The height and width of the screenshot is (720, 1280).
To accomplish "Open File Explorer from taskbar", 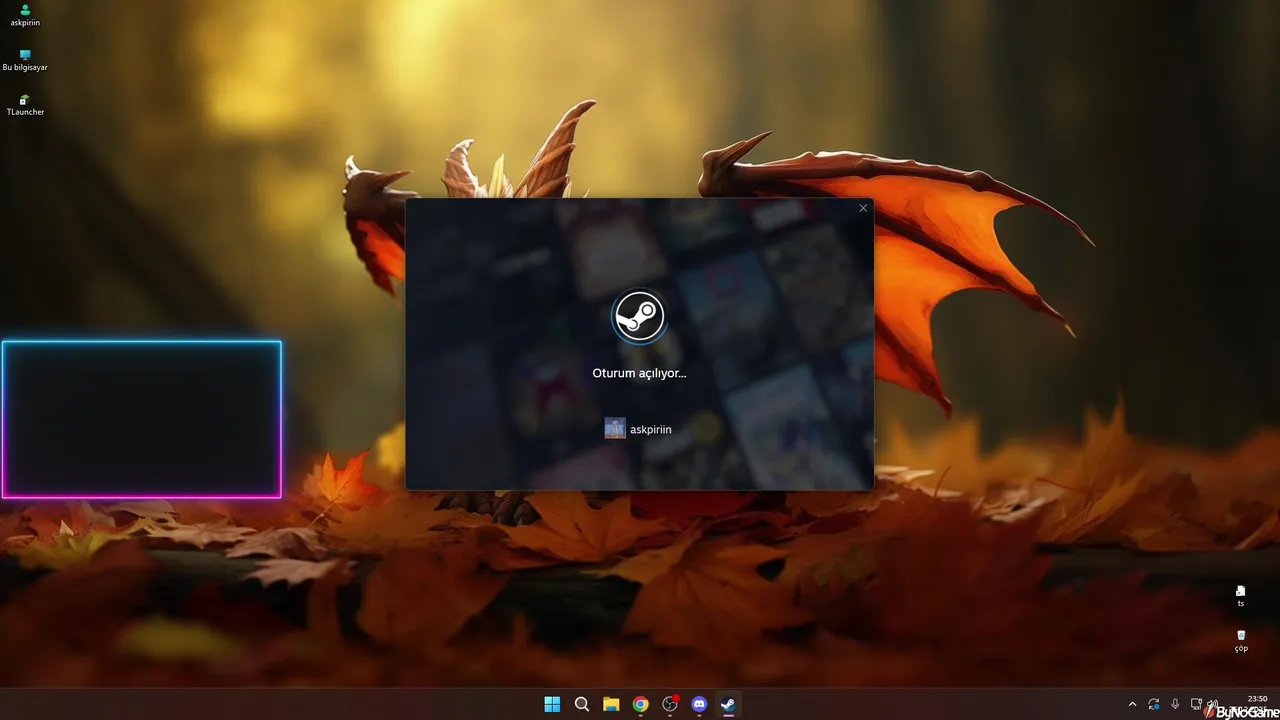I will point(611,704).
